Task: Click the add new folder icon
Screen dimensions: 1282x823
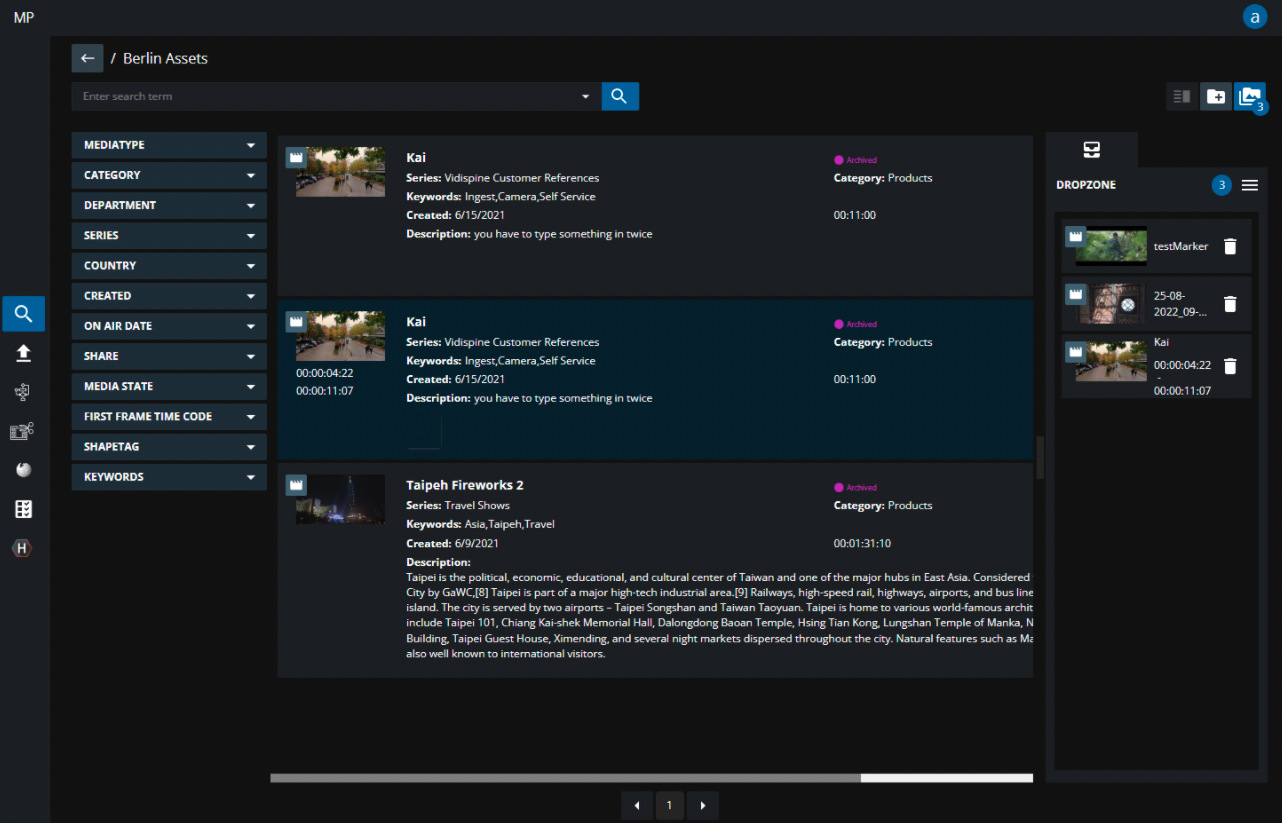Action: point(1216,96)
